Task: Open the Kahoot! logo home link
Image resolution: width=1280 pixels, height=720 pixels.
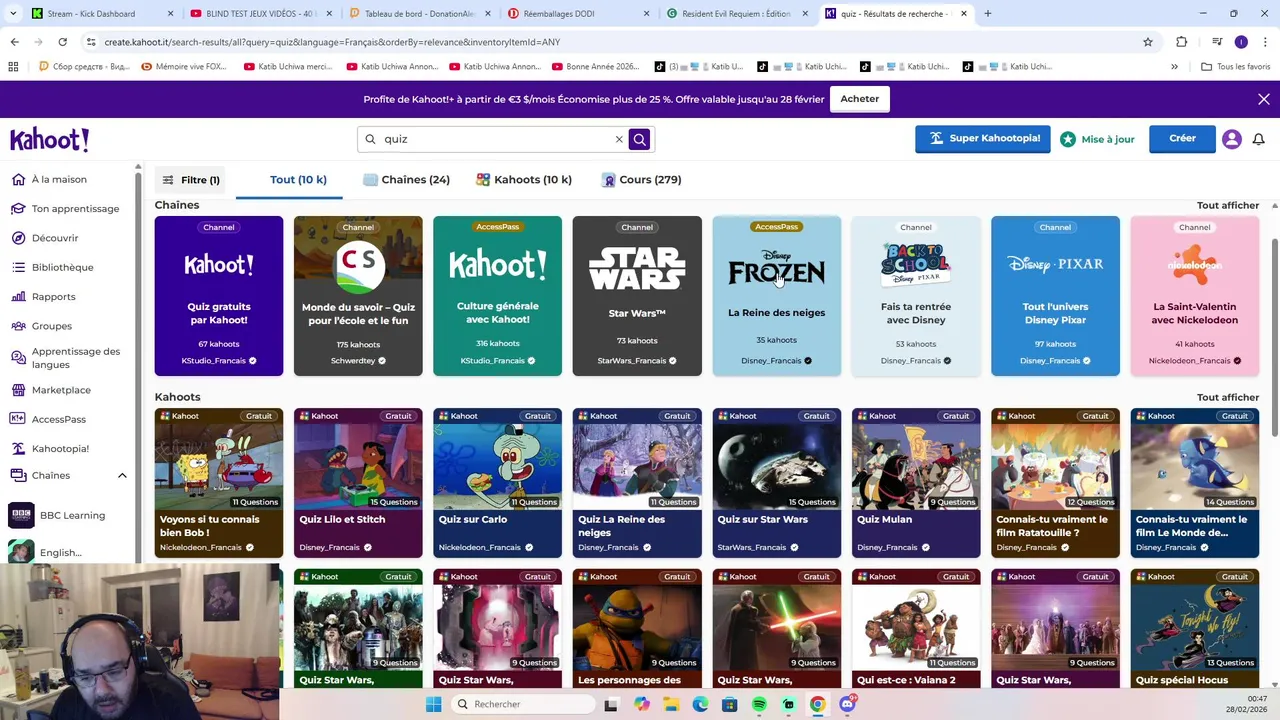Action: tap(50, 139)
